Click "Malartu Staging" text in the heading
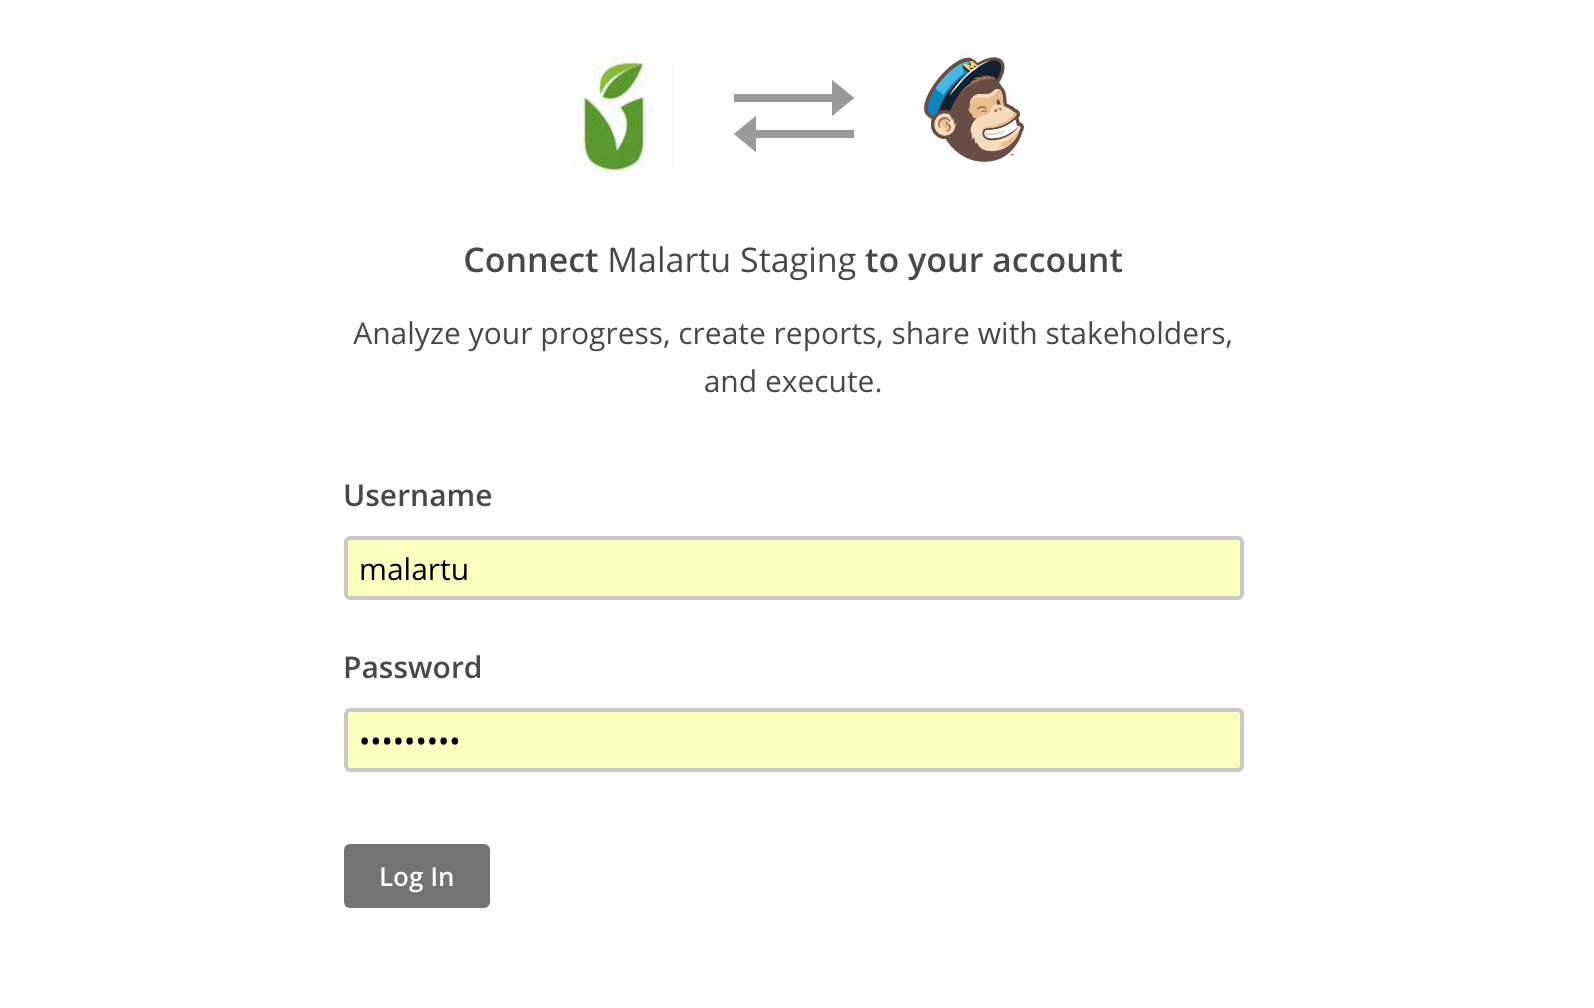1594x1008 pixels. 732,261
